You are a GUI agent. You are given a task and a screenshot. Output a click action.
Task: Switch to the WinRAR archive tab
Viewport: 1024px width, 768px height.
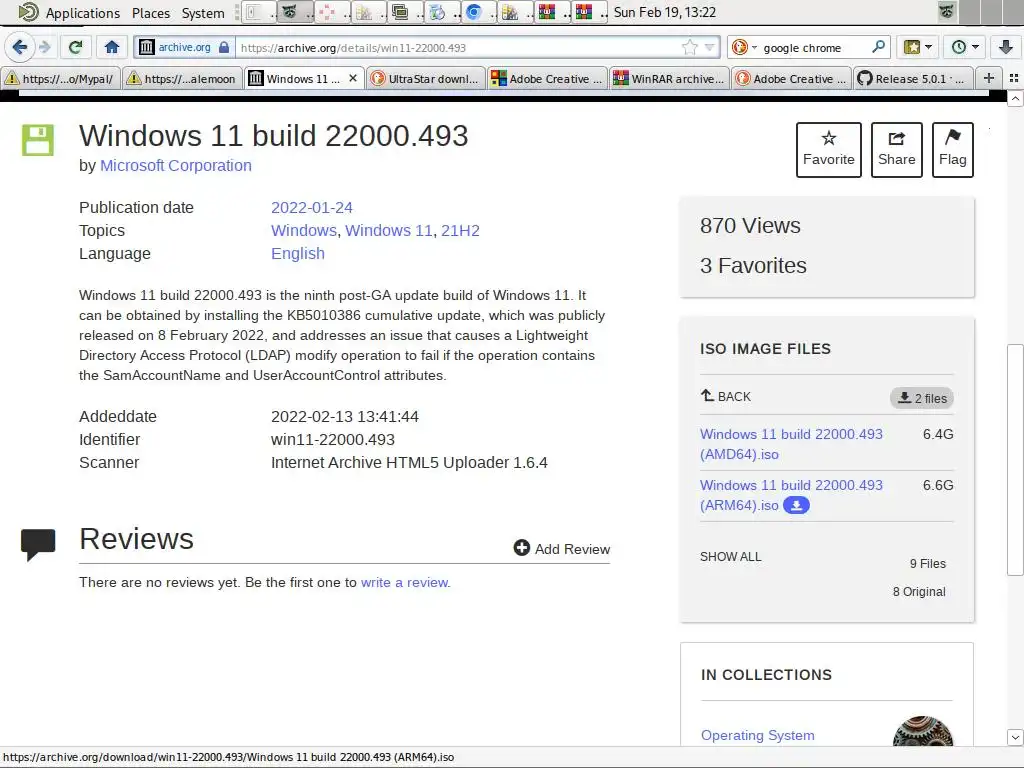point(669,78)
